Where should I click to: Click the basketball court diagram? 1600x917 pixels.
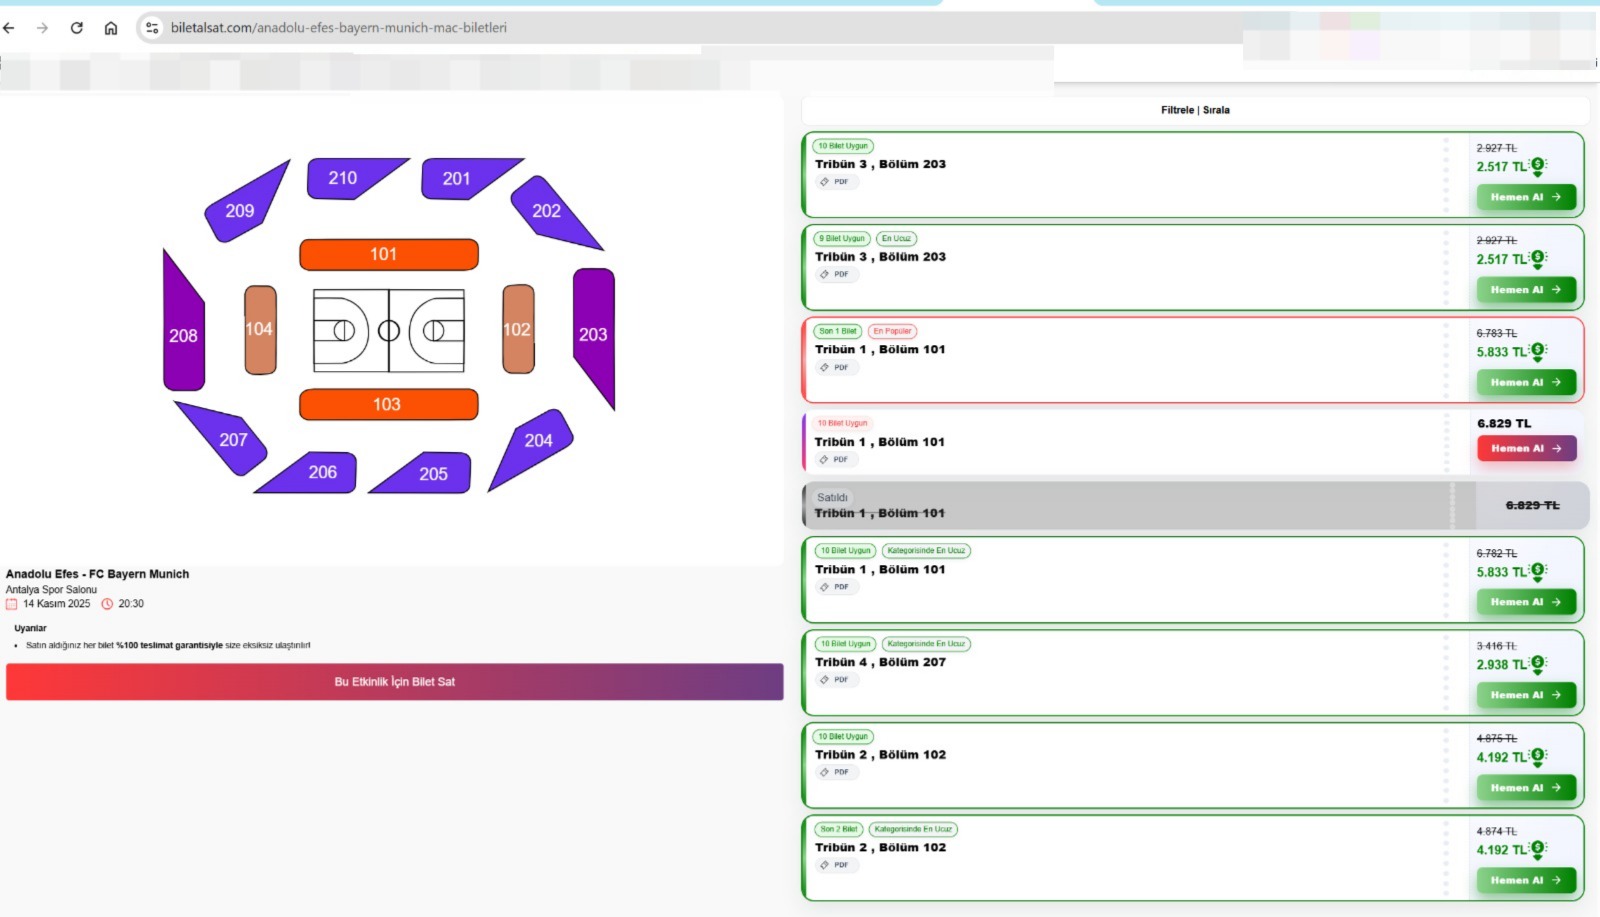389,330
